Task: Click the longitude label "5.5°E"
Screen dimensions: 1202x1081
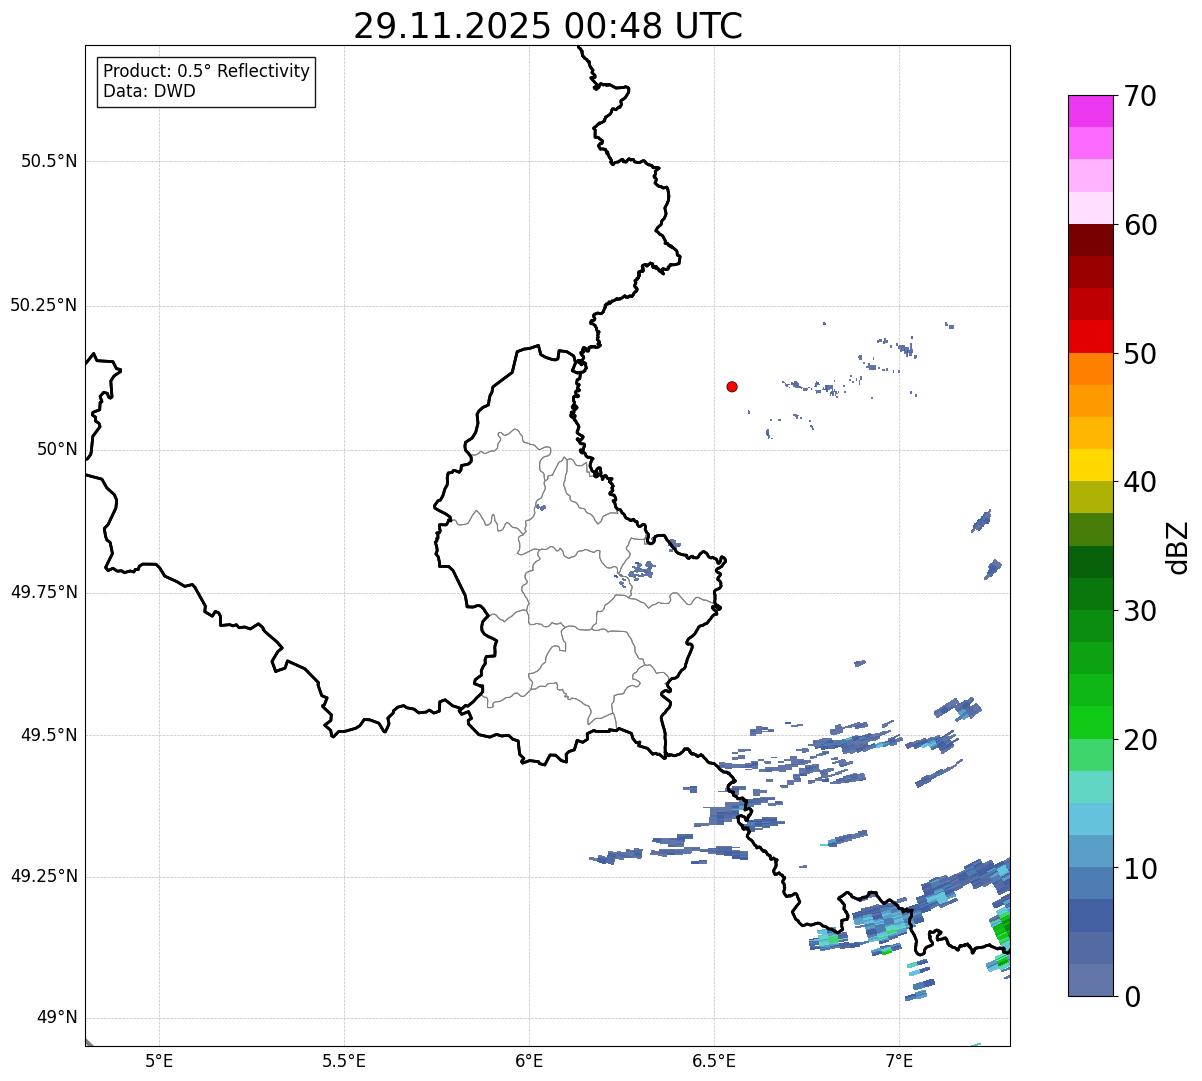Action: [x=344, y=1061]
